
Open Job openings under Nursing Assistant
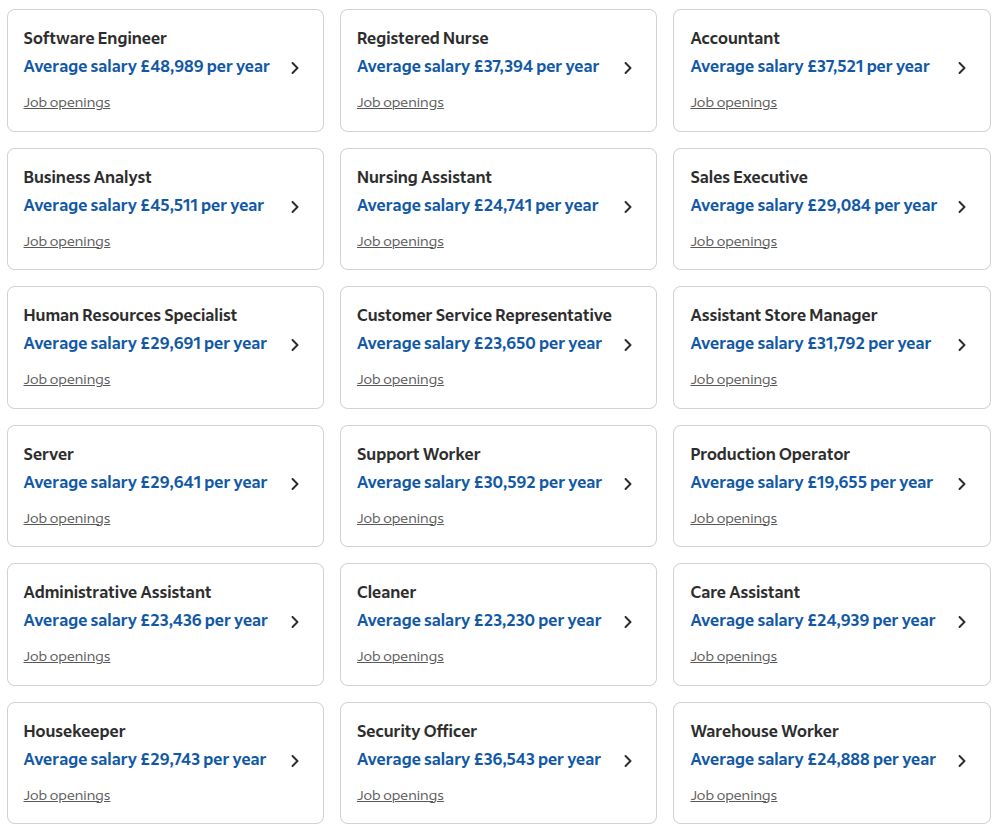pos(400,242)
